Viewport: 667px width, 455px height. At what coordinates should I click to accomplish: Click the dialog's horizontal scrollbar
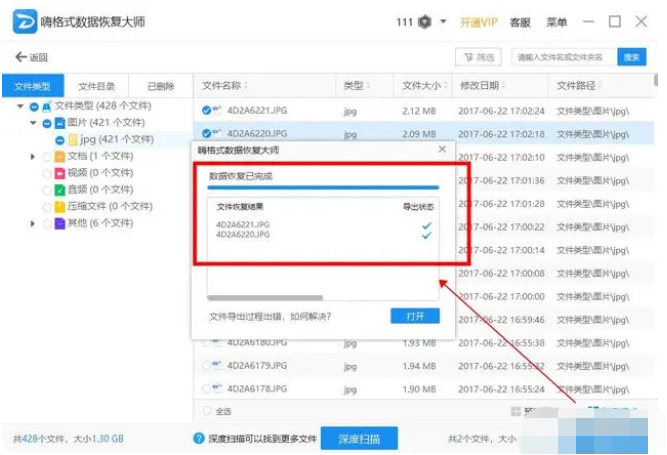pos(265,298)
